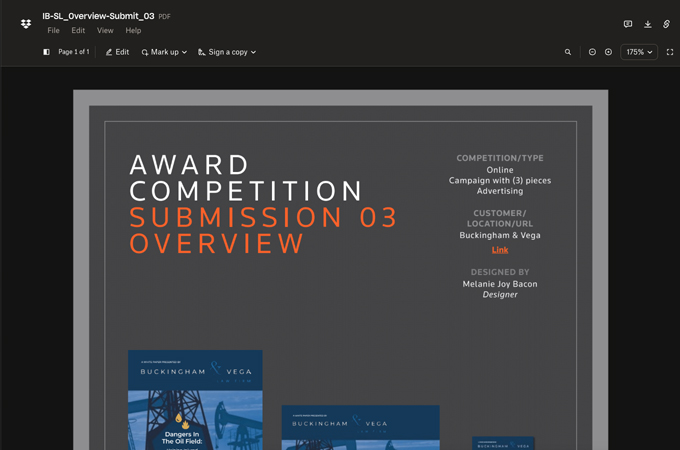Click the zoom out icon
The height and width of the screenshot is (450, 680).
pyautogui.click(x=592, y=52)
